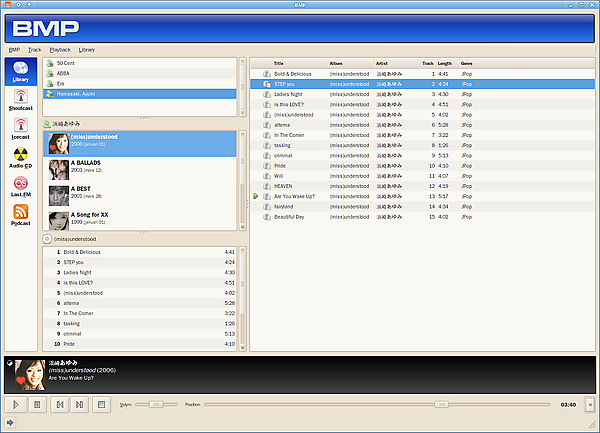Select artist ABBA in artist list

[65, 73]
